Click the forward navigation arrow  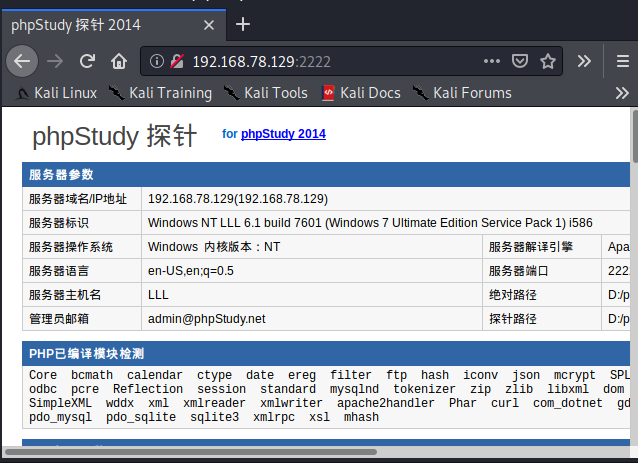(55, 61)
